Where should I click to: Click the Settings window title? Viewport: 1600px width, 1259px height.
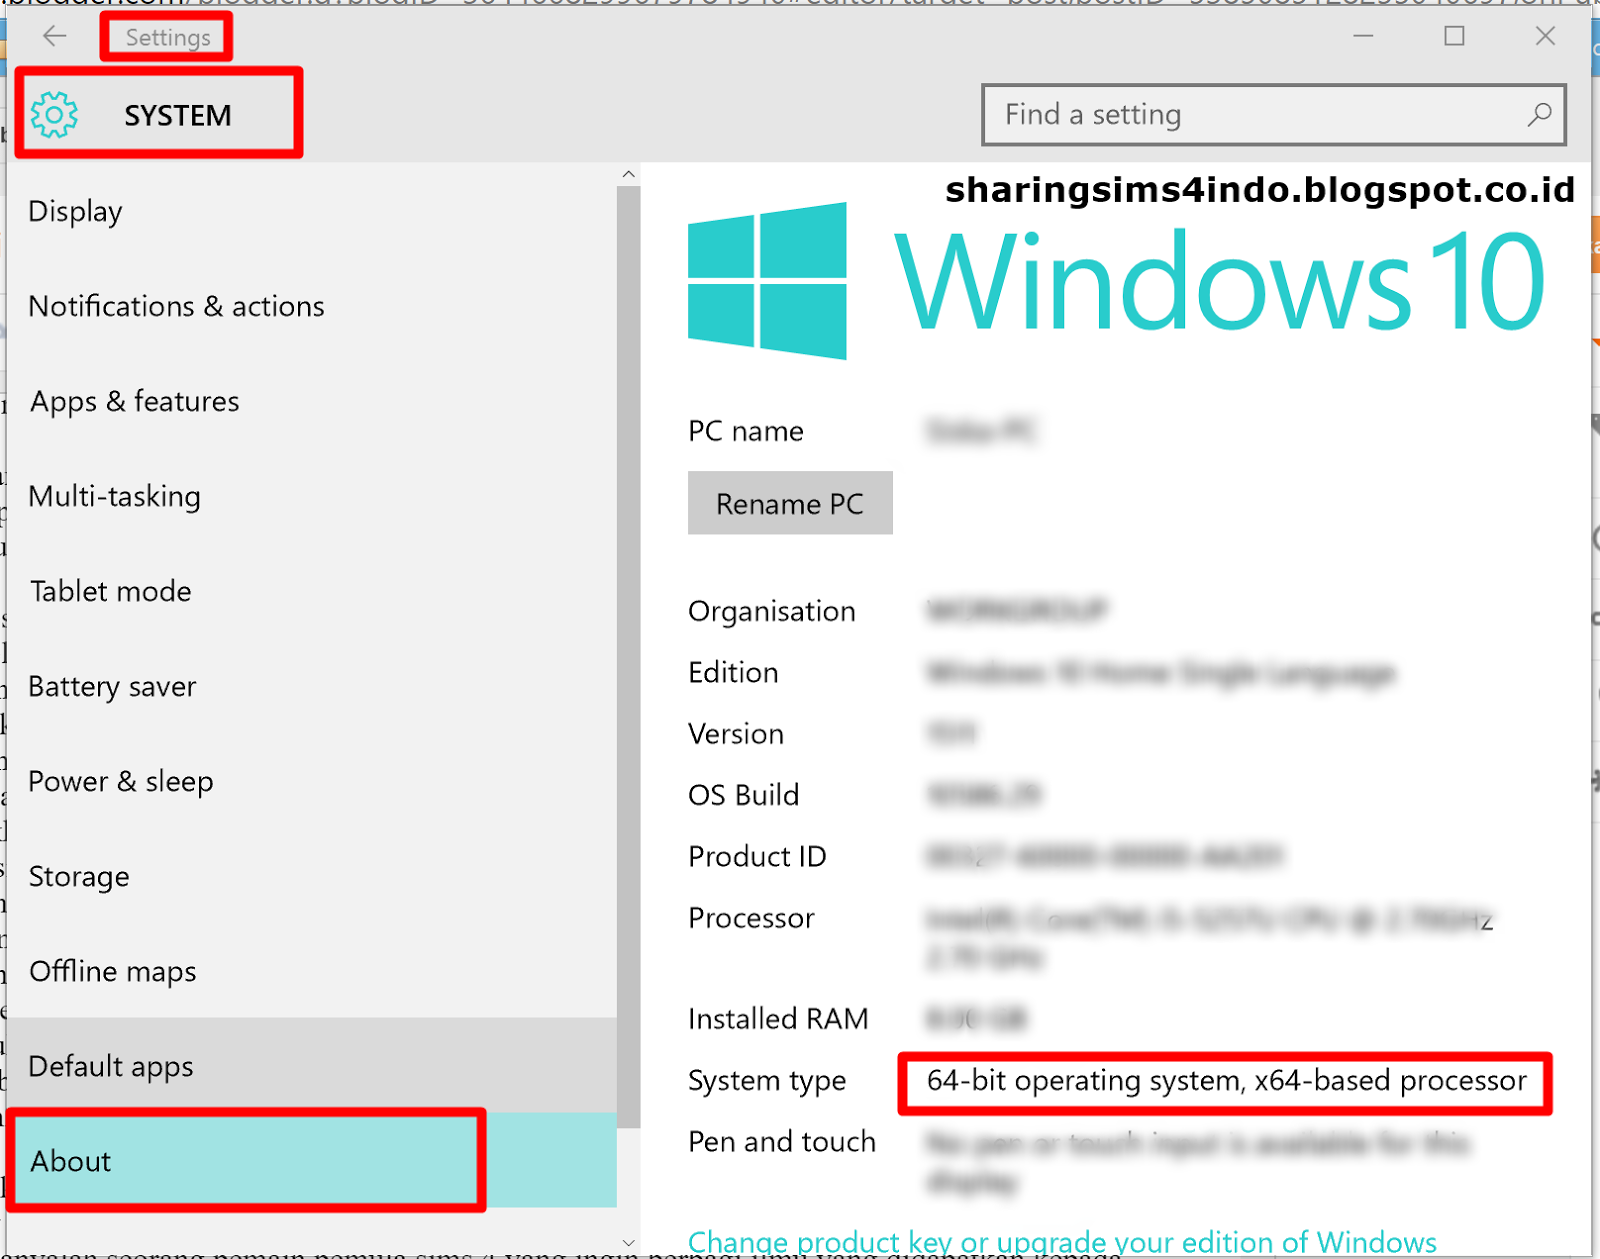[168, 38]
